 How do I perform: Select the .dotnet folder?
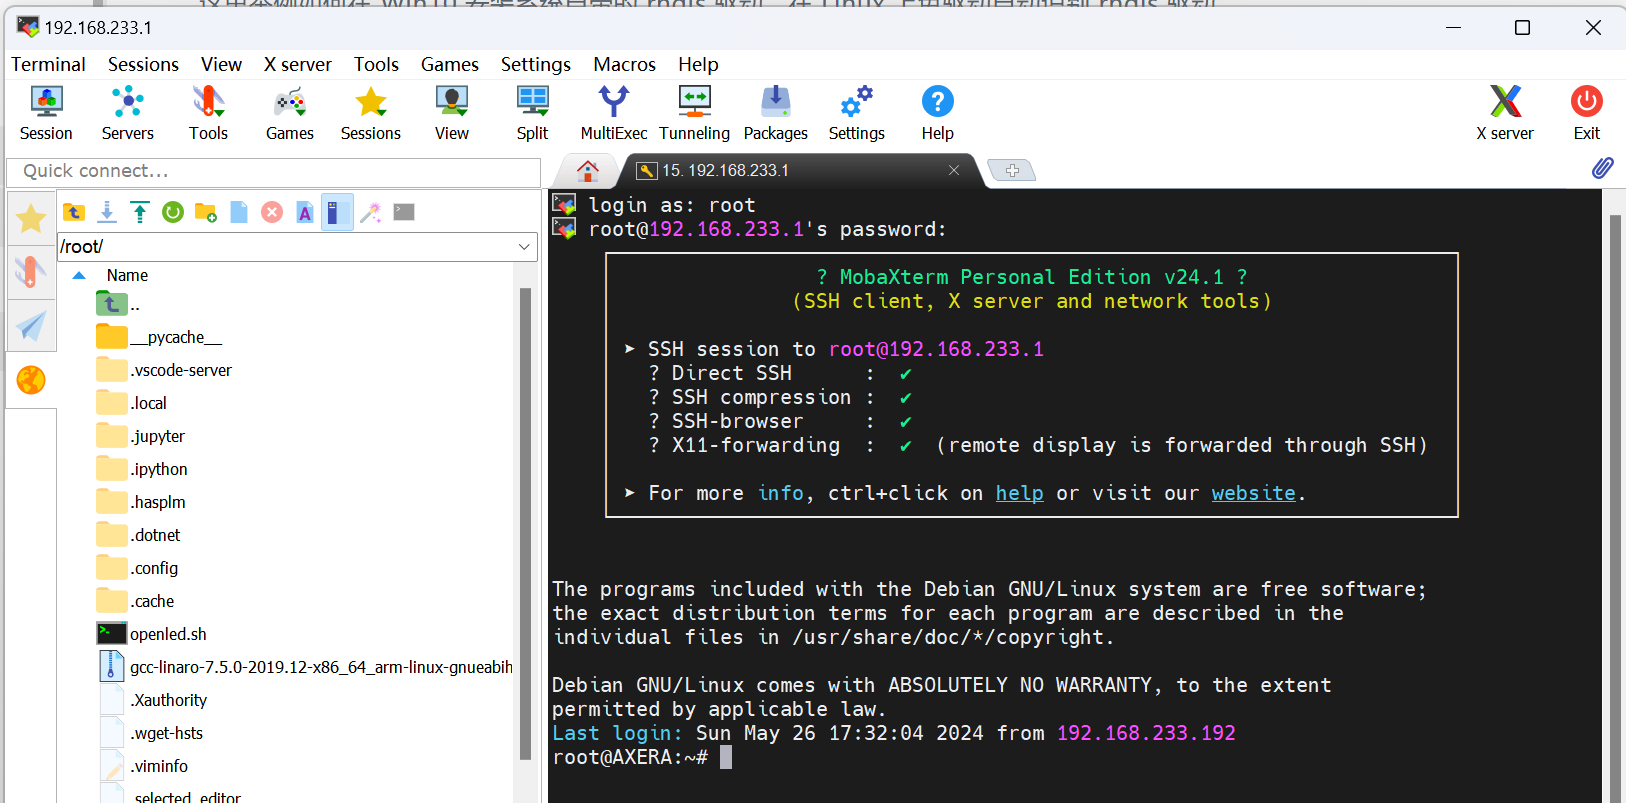click(x=138, y=535)
